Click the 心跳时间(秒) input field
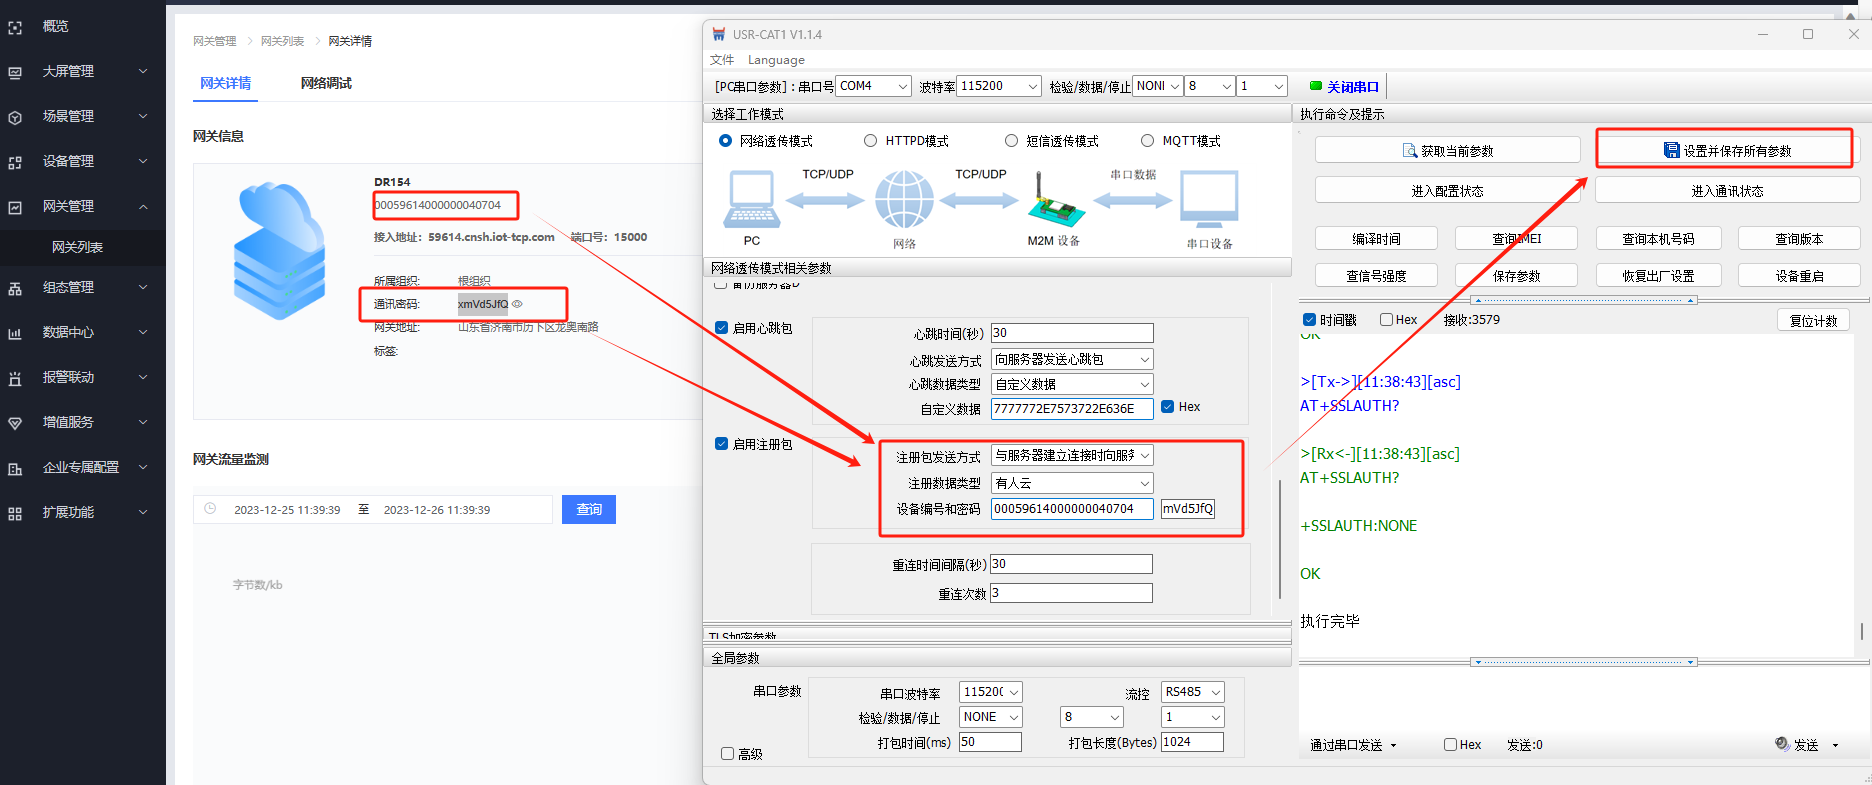1872x785 pixels. coord(1071,333)
